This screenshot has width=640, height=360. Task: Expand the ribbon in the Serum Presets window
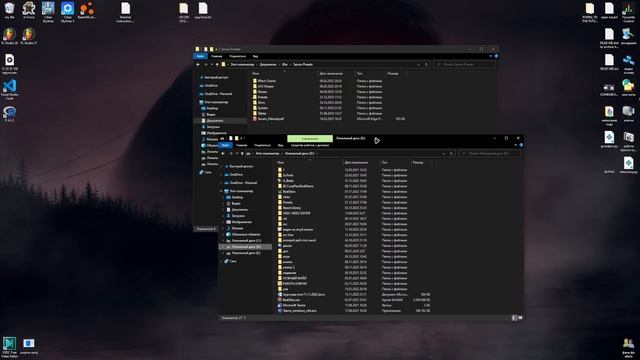491,56
